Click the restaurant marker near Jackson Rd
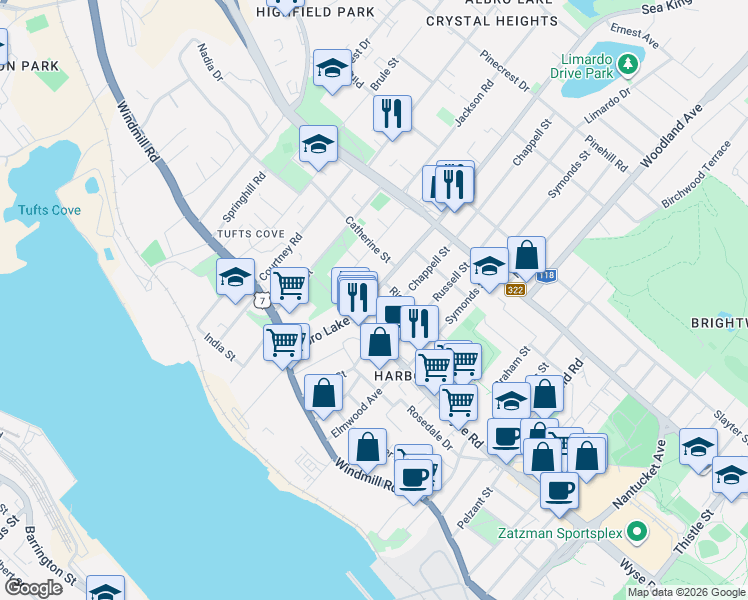 (x=454, y=186)
